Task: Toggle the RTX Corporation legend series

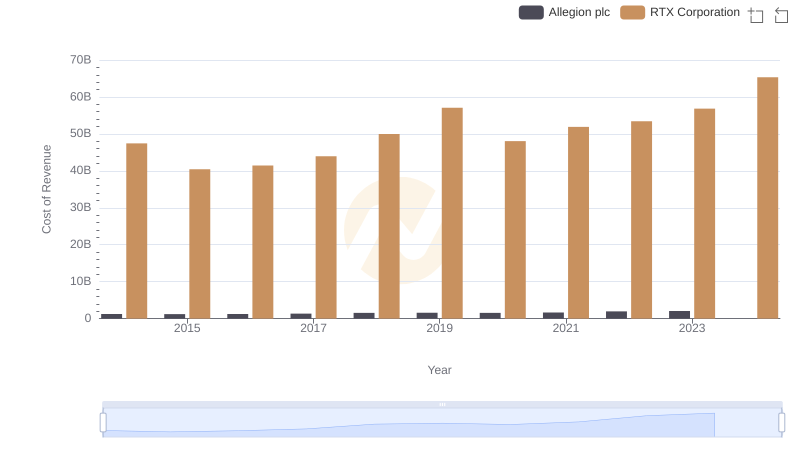Action: pyautogui.click(x=680, y=12)
